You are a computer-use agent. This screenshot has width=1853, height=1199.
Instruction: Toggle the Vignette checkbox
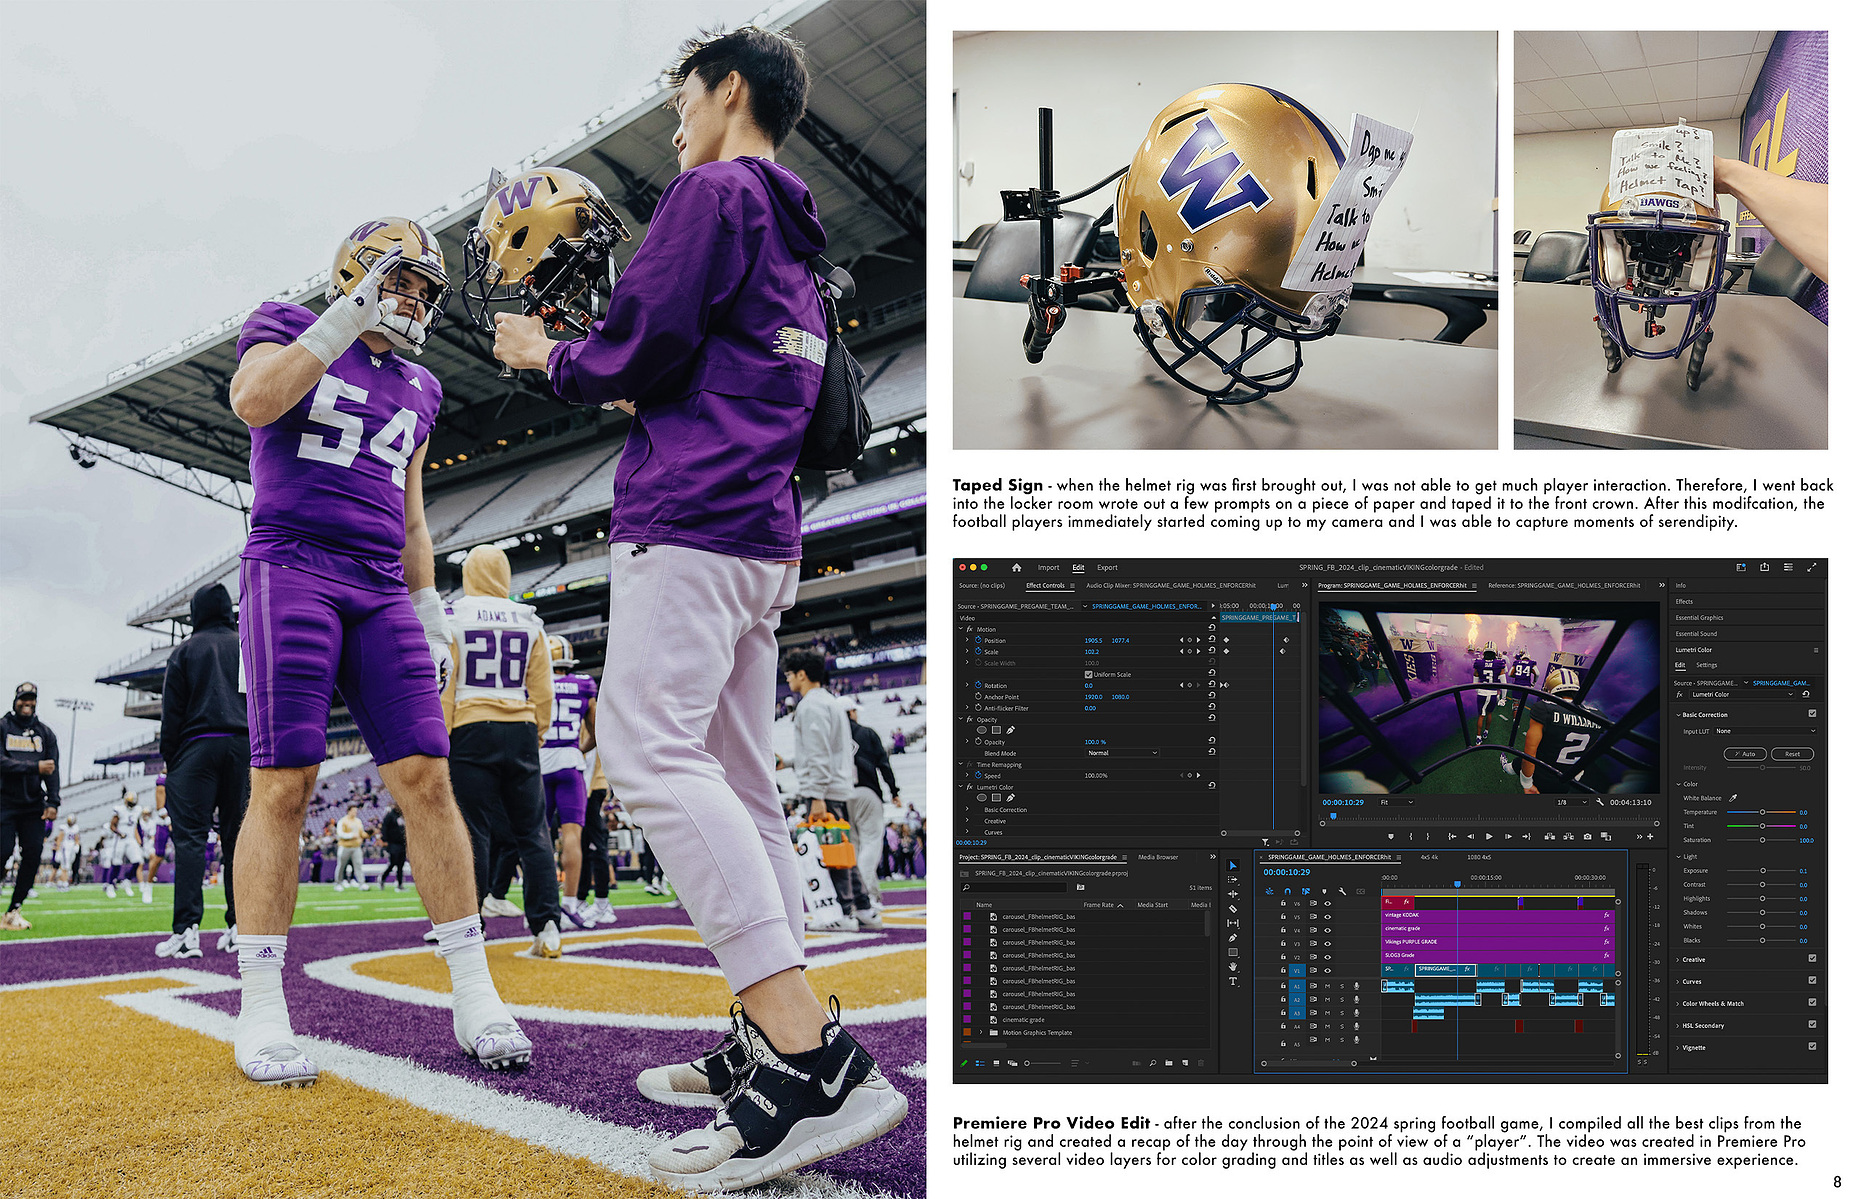(x=1812, y=1047)
